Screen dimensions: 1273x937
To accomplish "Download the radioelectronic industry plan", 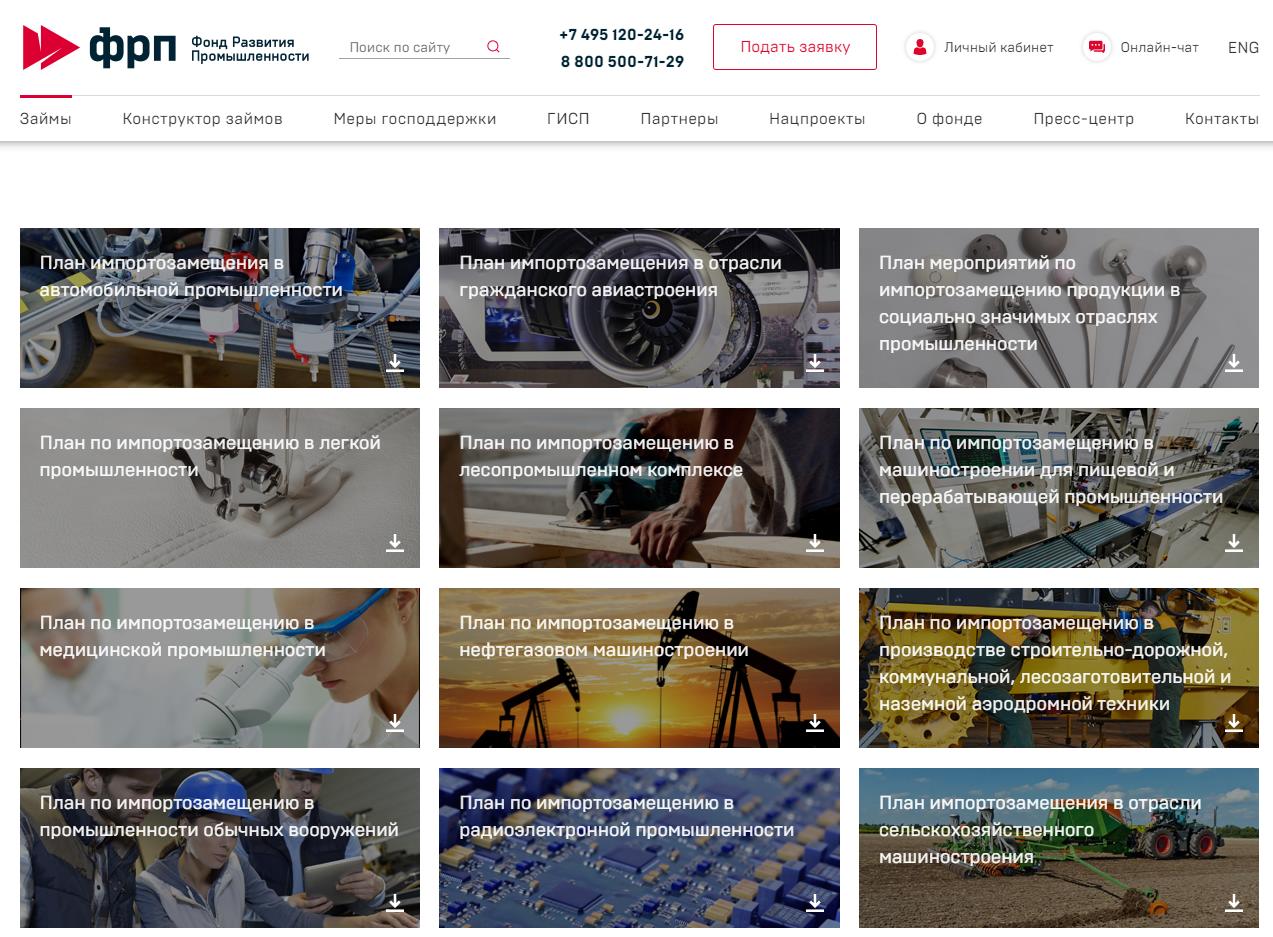I will (815, 902).
